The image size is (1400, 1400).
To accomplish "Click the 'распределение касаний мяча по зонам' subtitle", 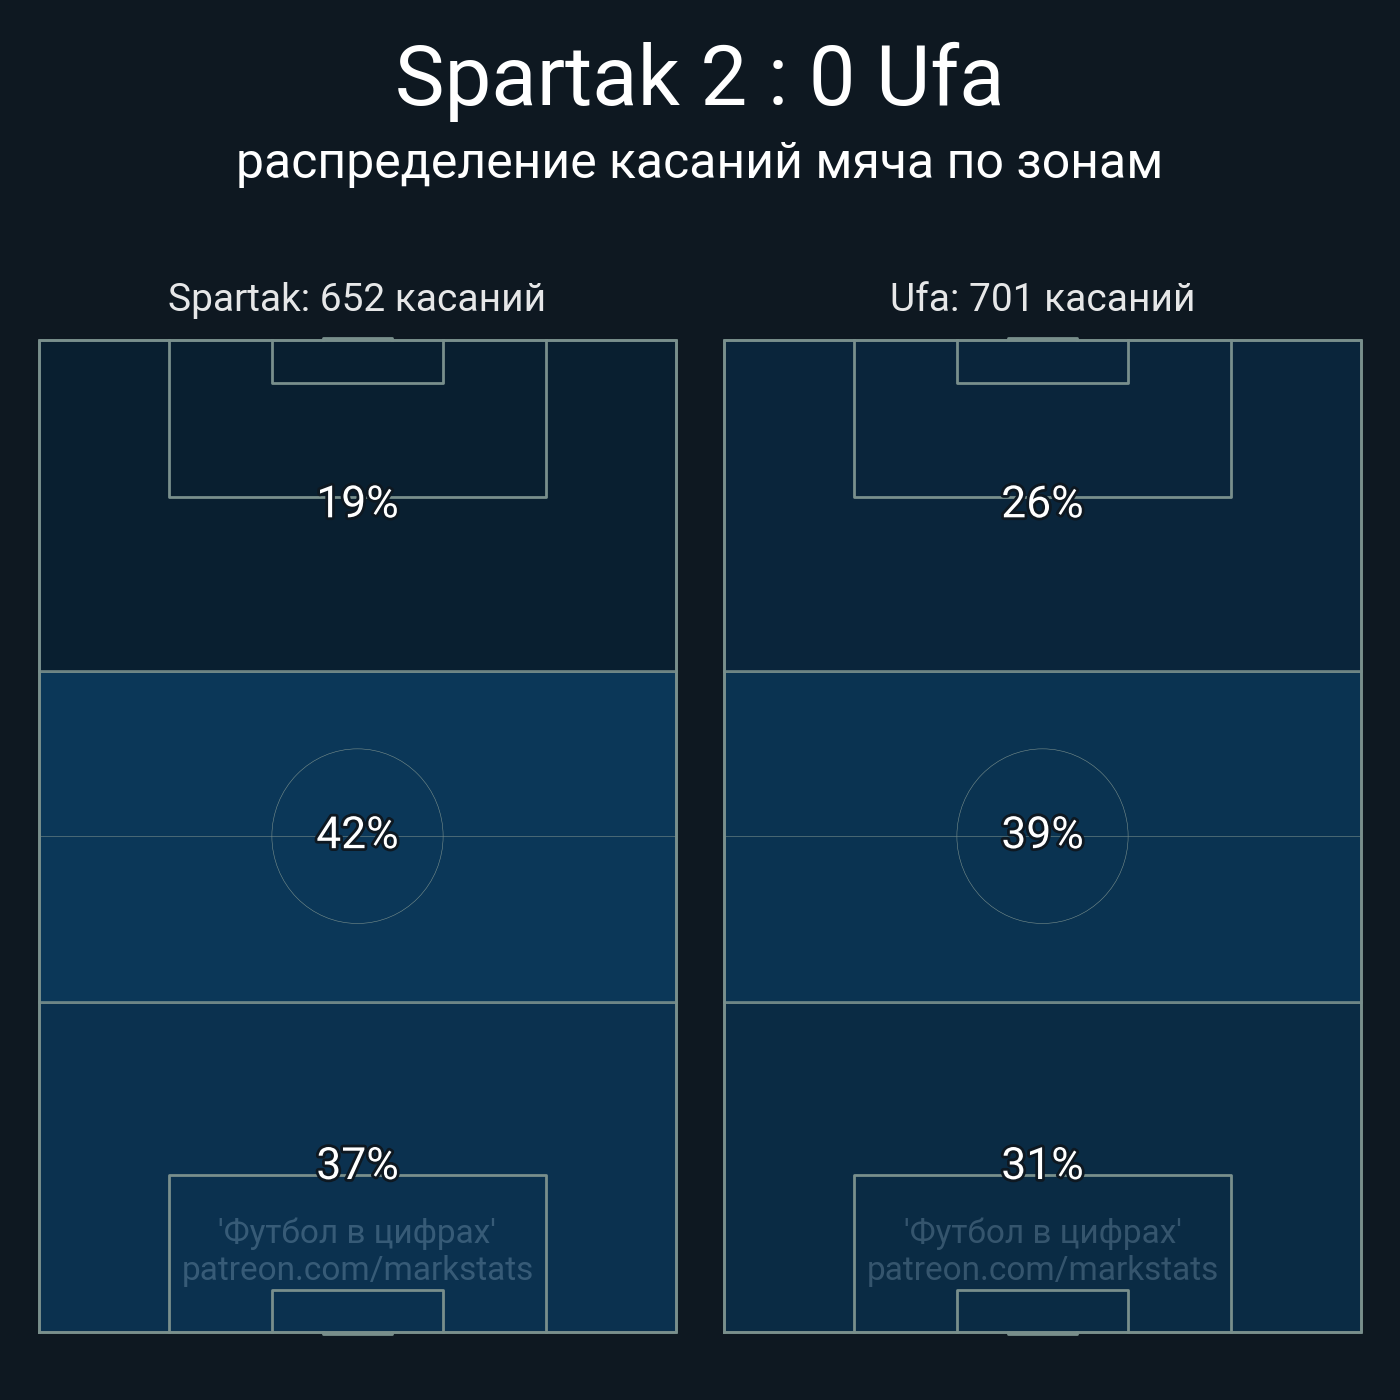I will pyautogui.click(x=699, y=162).
